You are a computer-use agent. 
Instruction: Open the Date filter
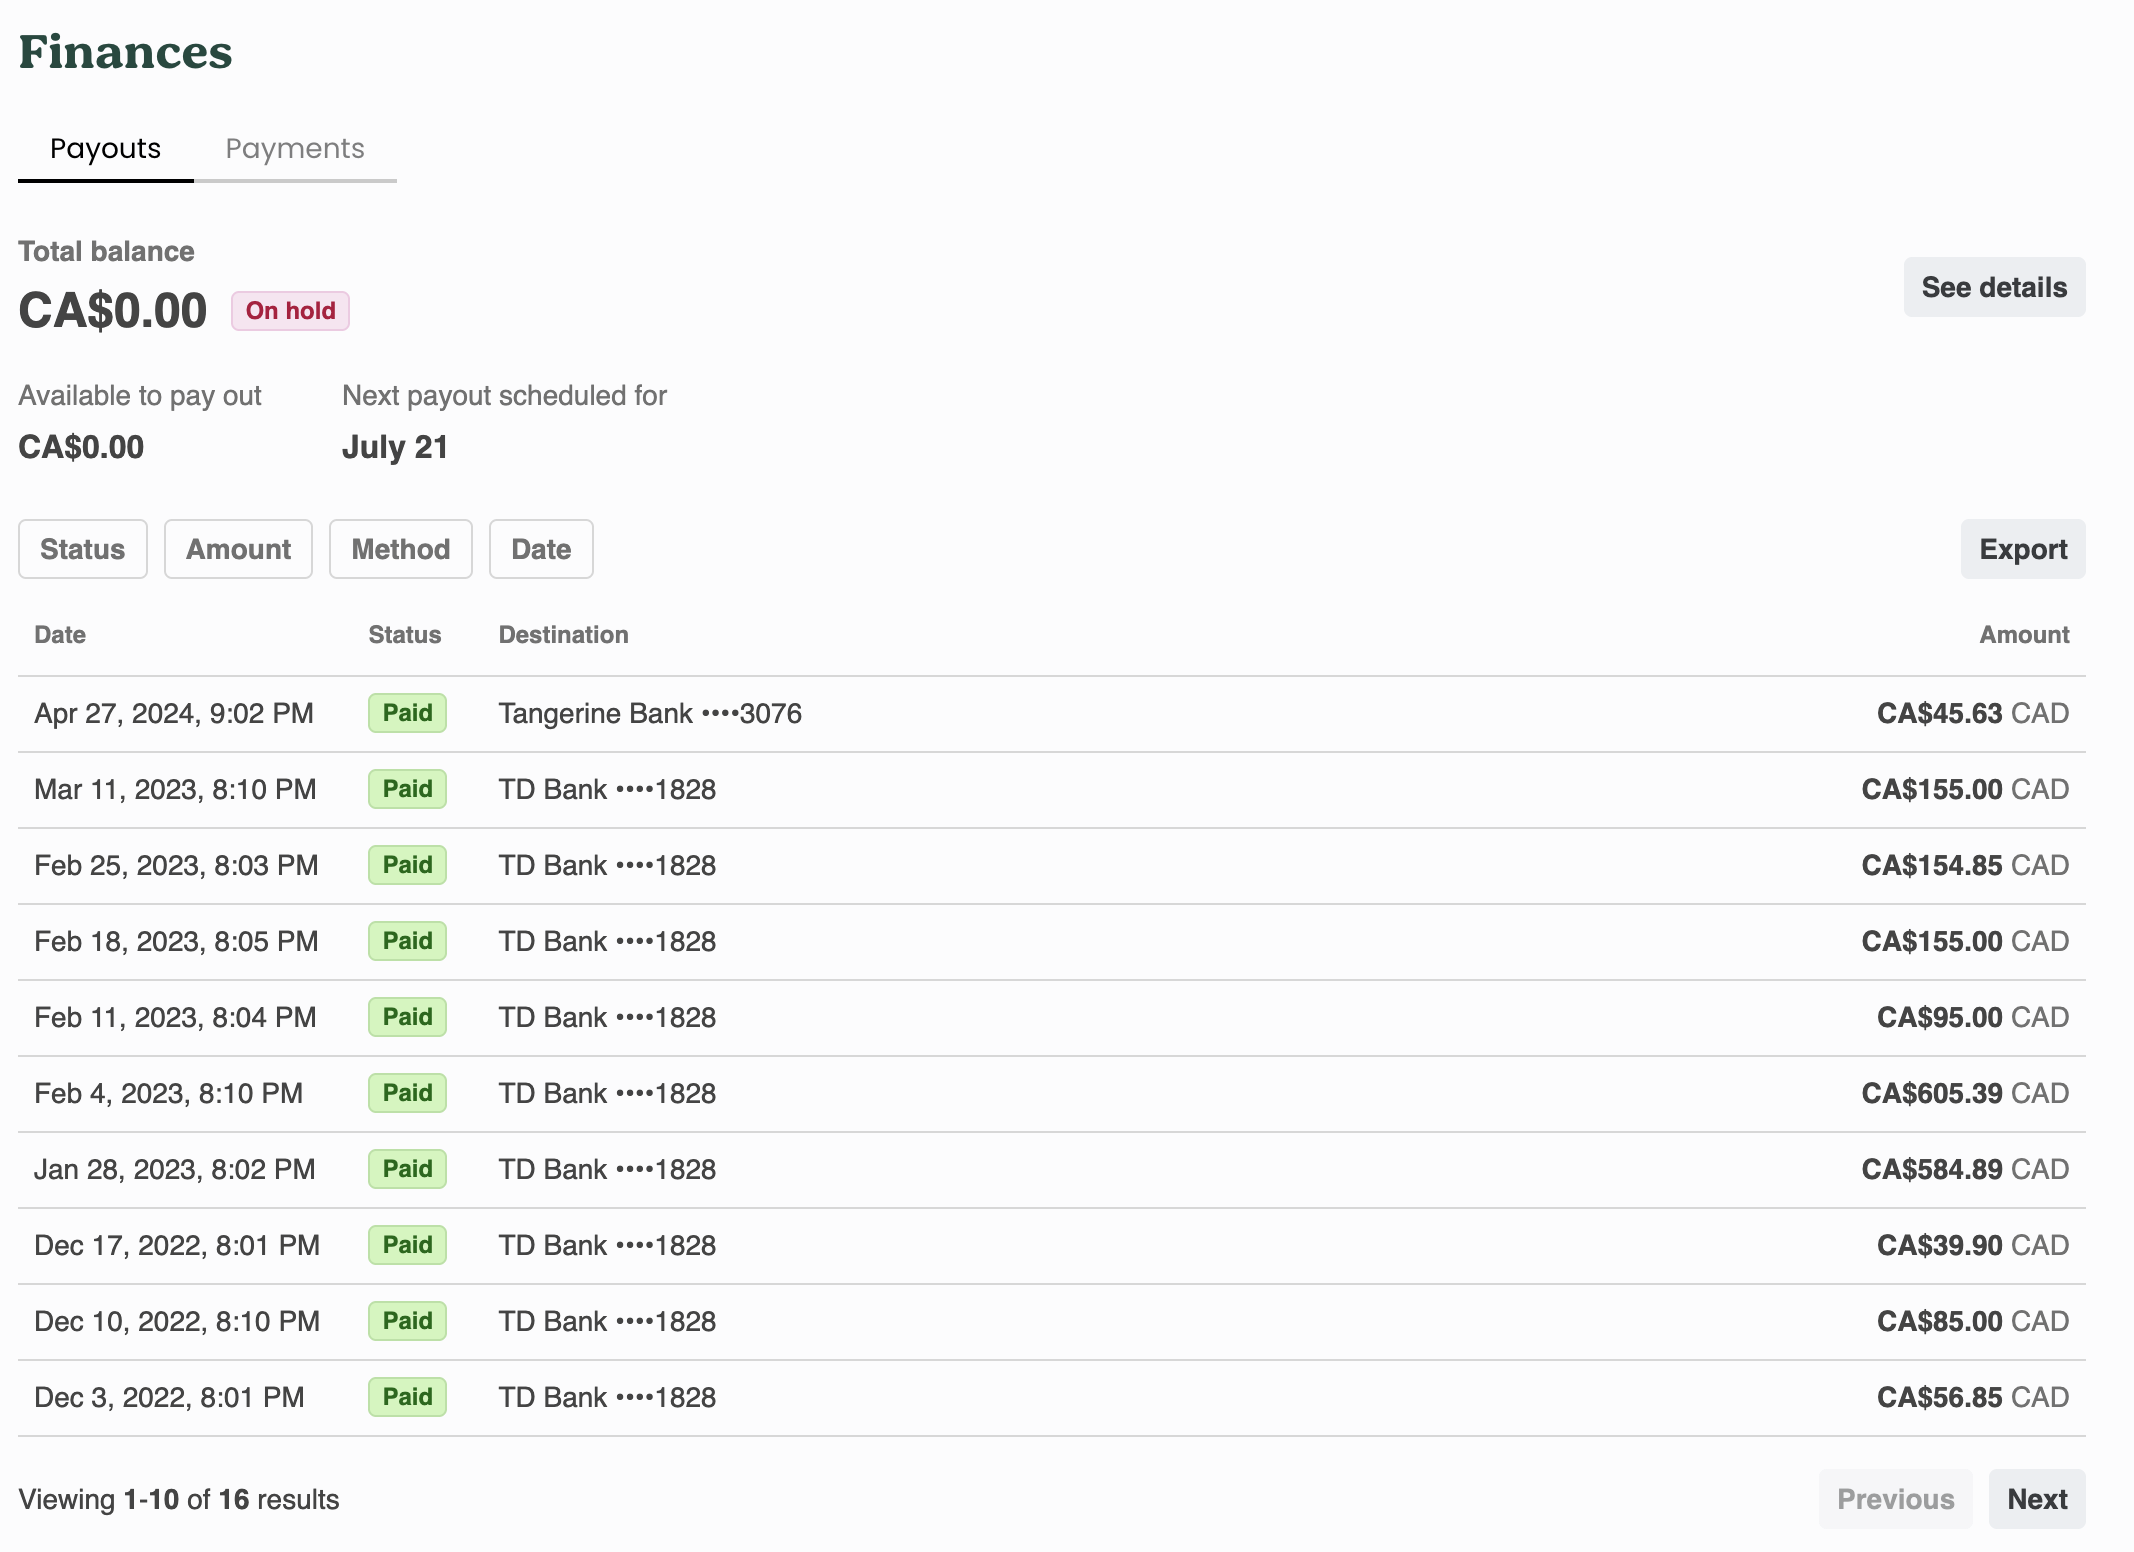tap(541, 549)
